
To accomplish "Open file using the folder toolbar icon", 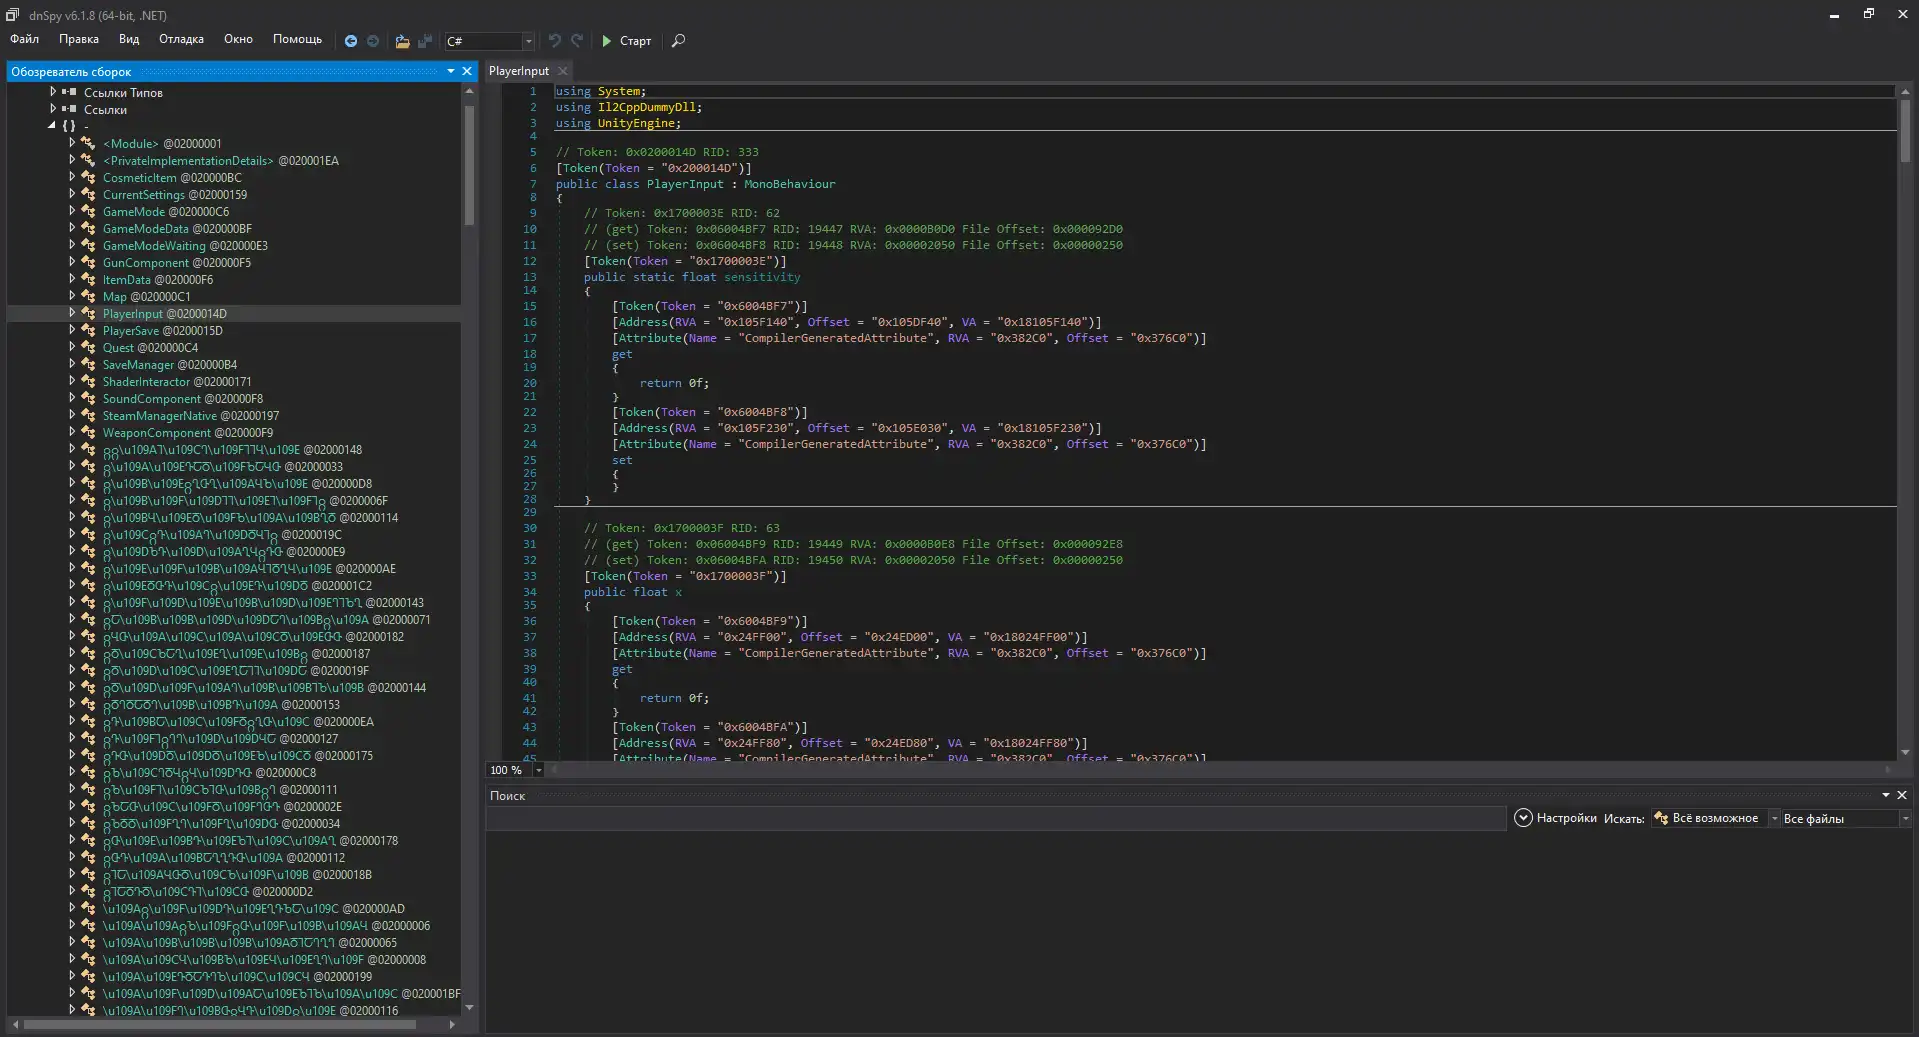I will 402,41.
